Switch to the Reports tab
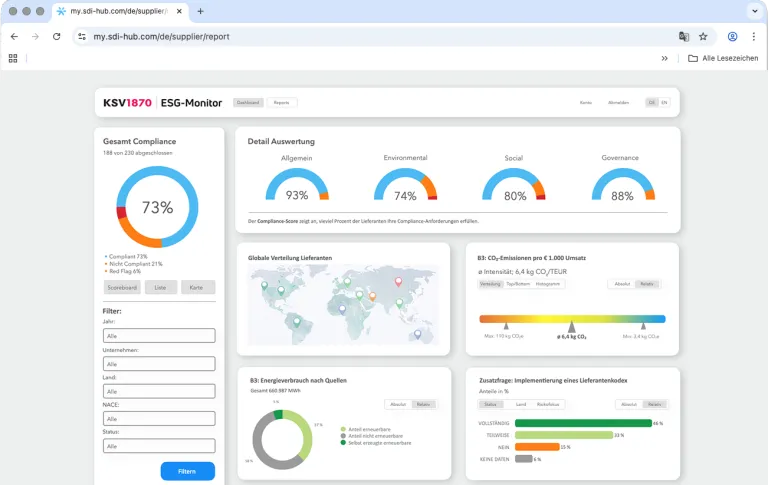The width and height of the screenshot is (768, 485). [x=281, y=102]
